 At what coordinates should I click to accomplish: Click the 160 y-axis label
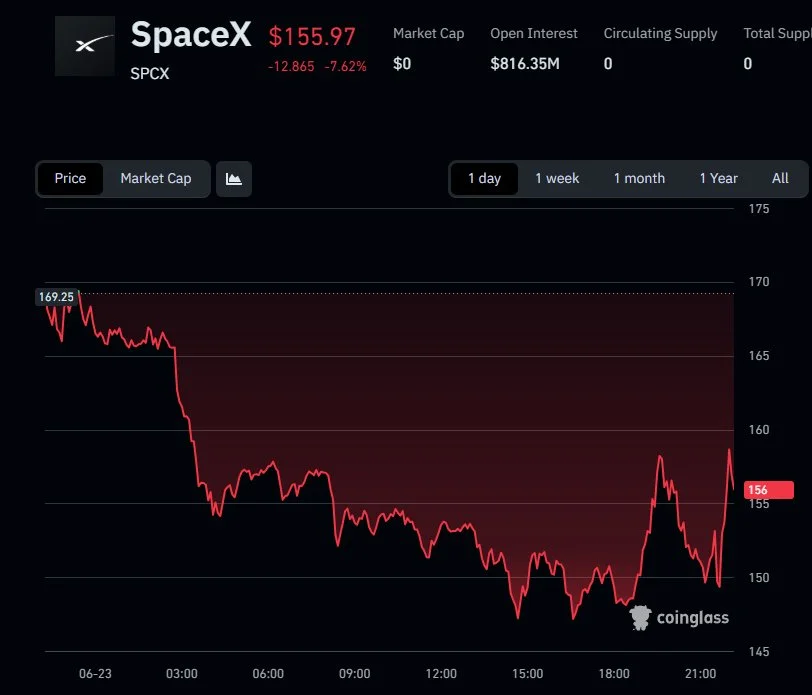(x=759, y=430)
